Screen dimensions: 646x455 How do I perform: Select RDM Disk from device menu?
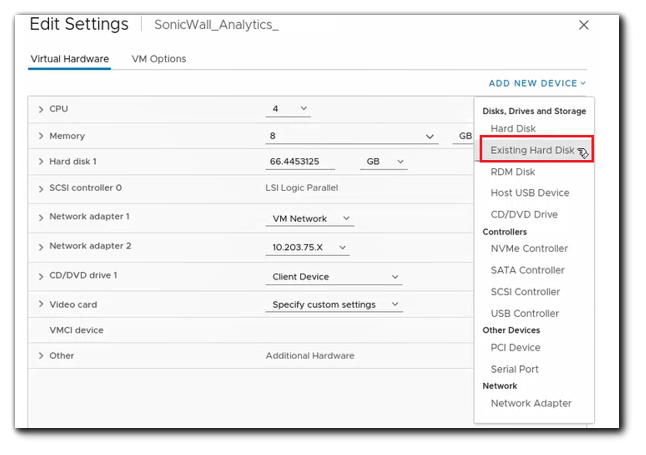click(x=513, y=172)
